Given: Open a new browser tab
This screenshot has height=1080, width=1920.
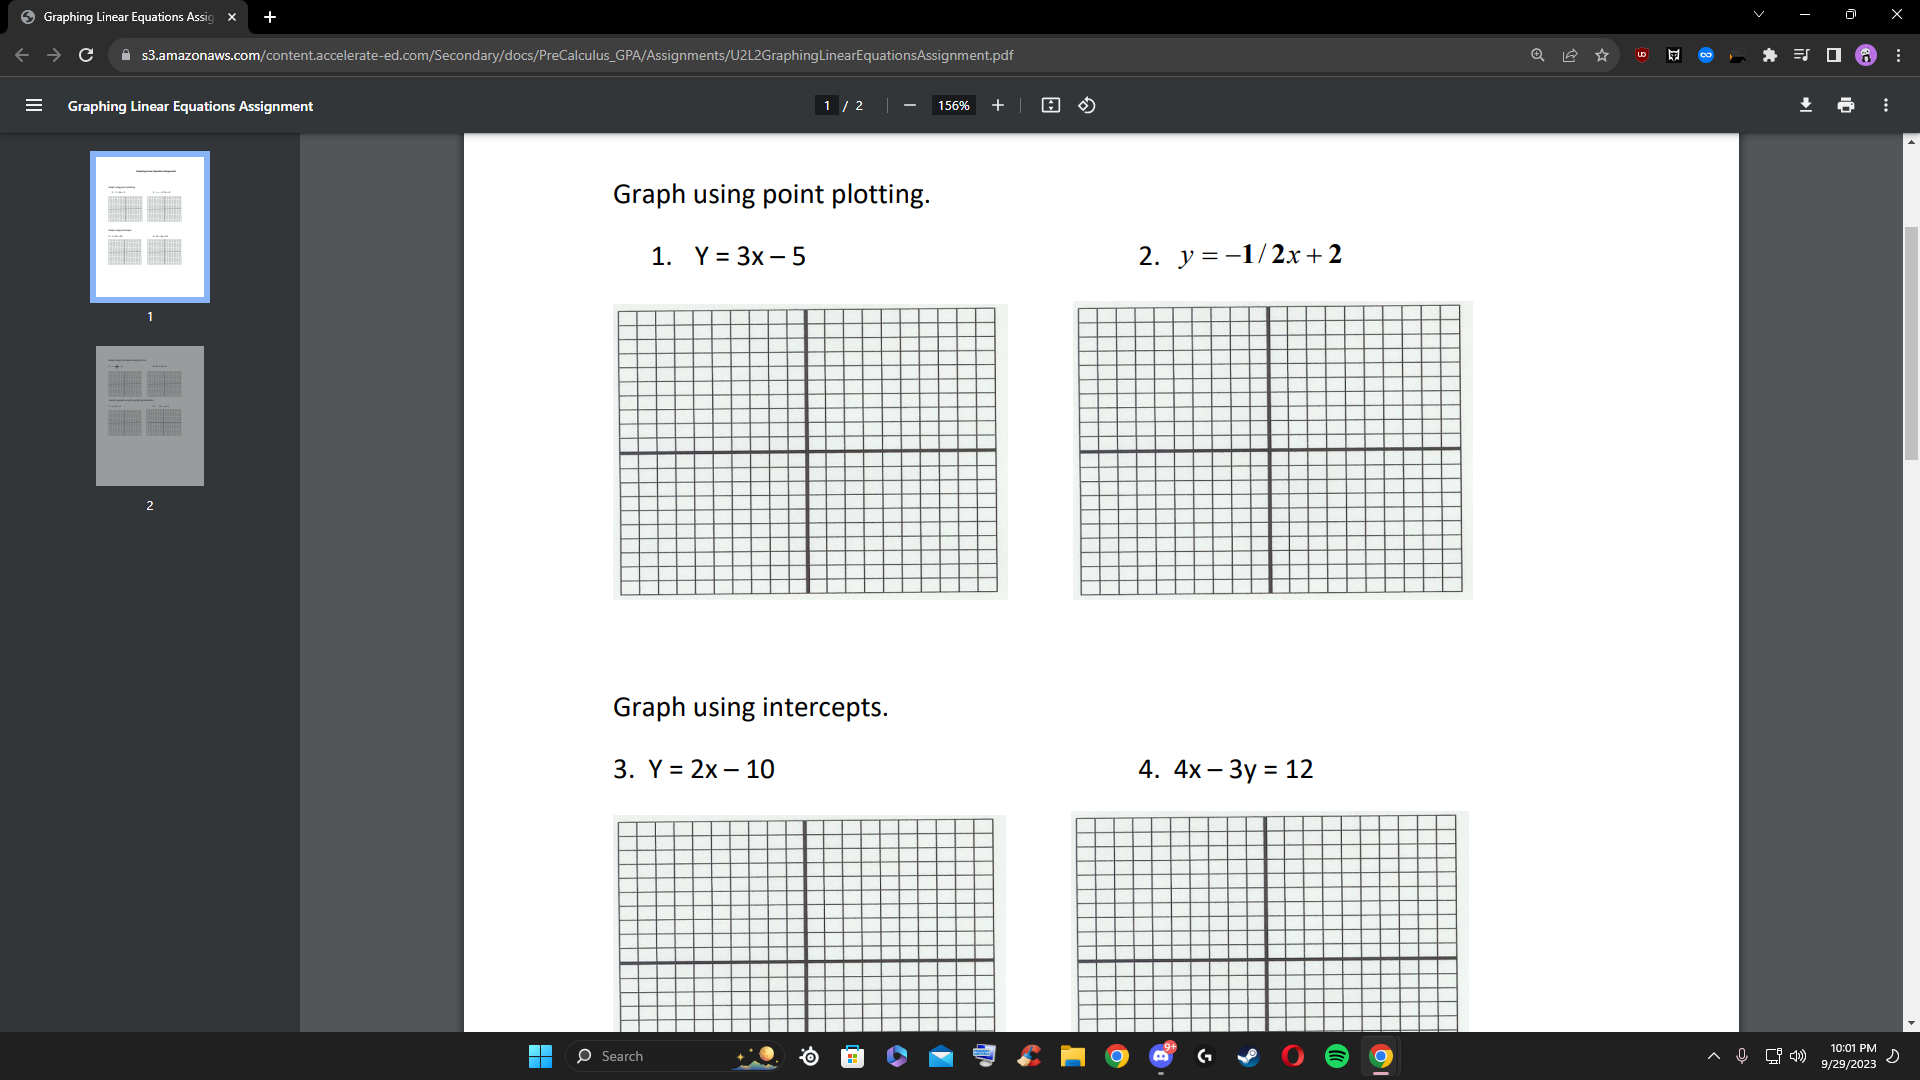Looking at the screenshot, I should click(269, 17).
